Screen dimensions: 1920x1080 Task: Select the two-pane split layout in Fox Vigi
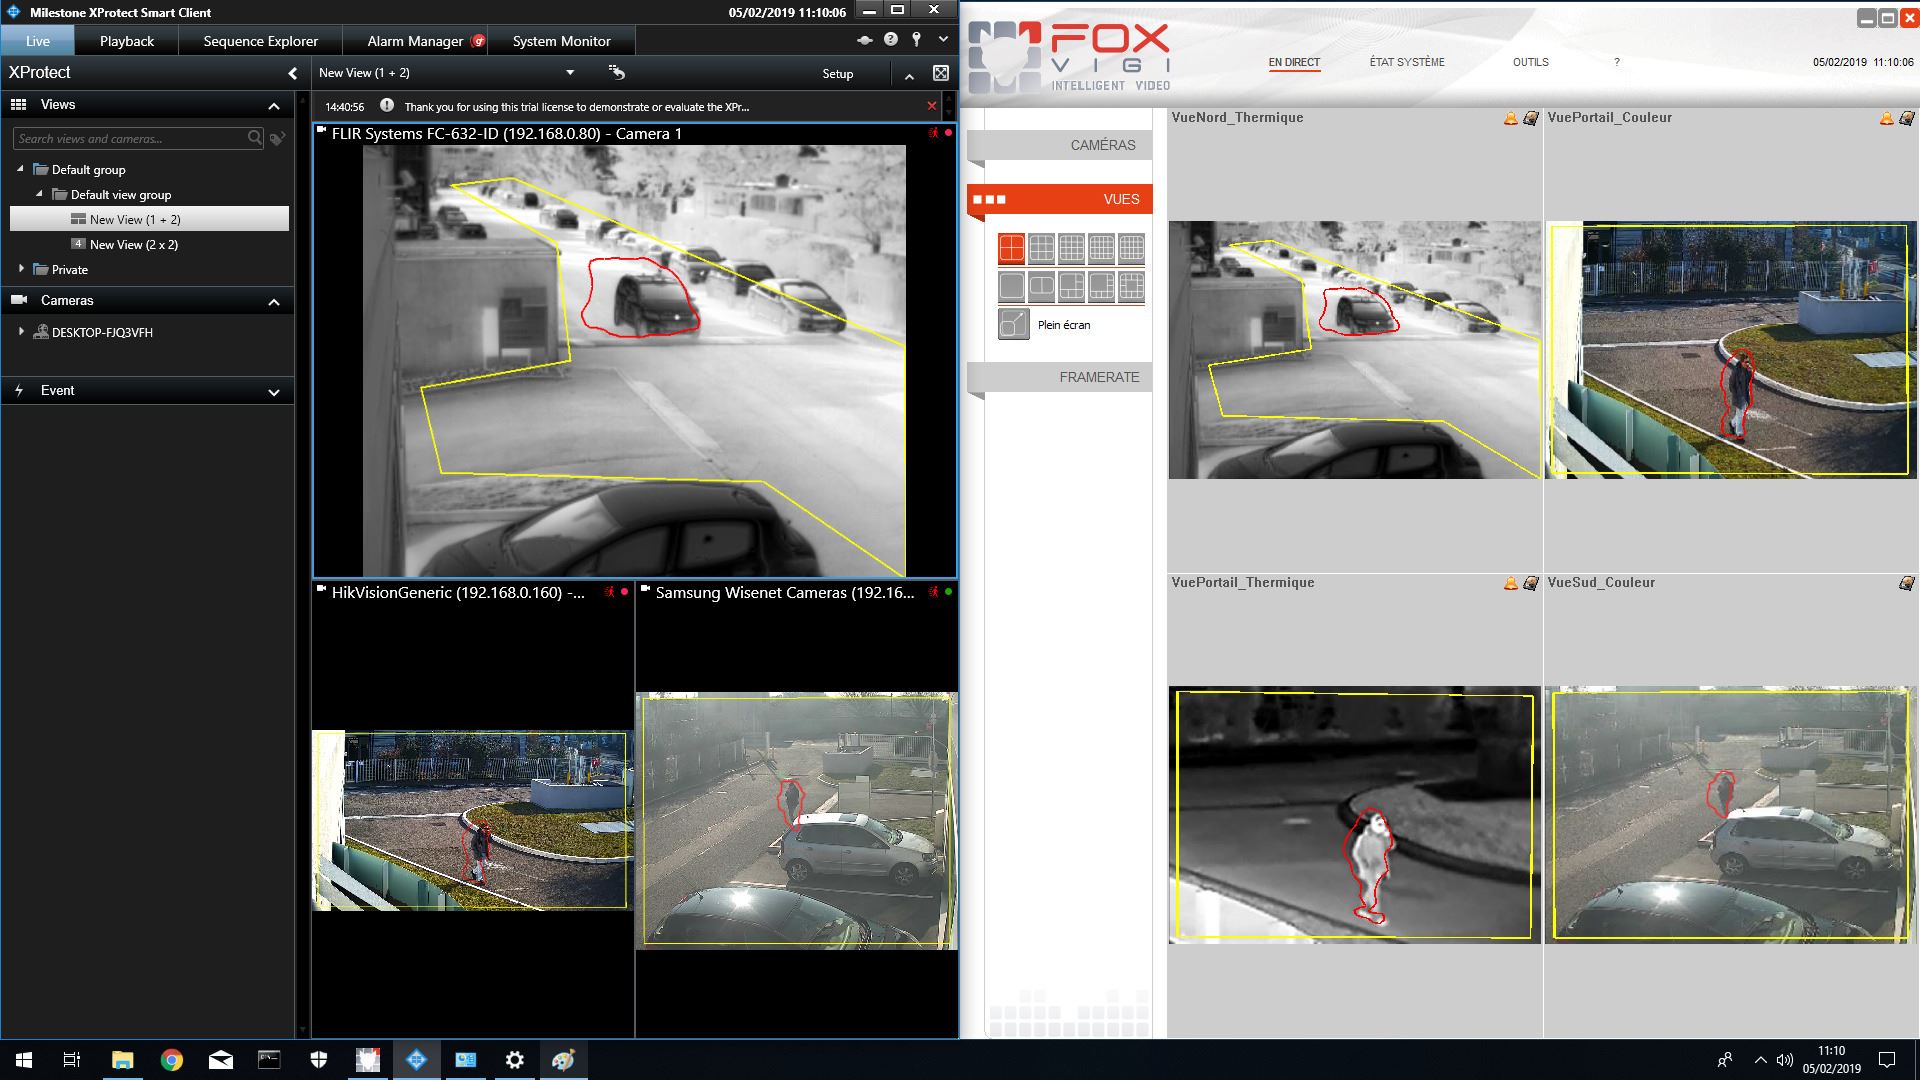(1042, 287)
